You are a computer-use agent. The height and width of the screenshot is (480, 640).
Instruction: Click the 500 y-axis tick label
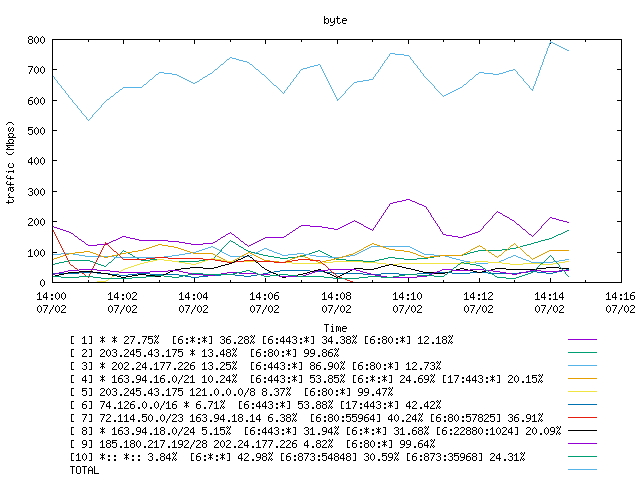(x=36, y=131)
